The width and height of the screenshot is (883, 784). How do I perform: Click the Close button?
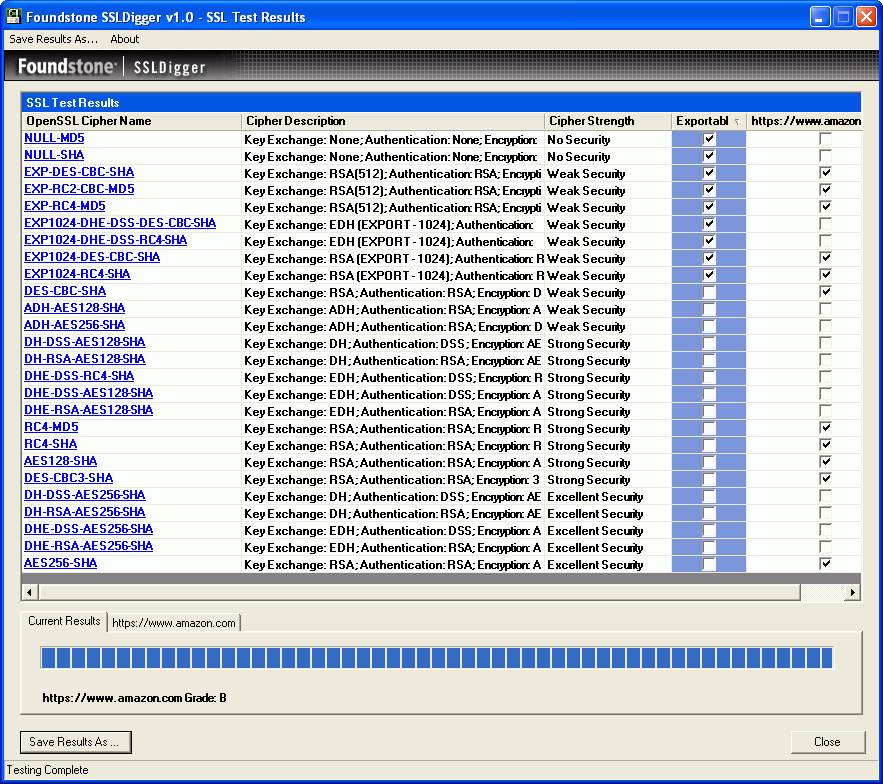coord(828,742)
